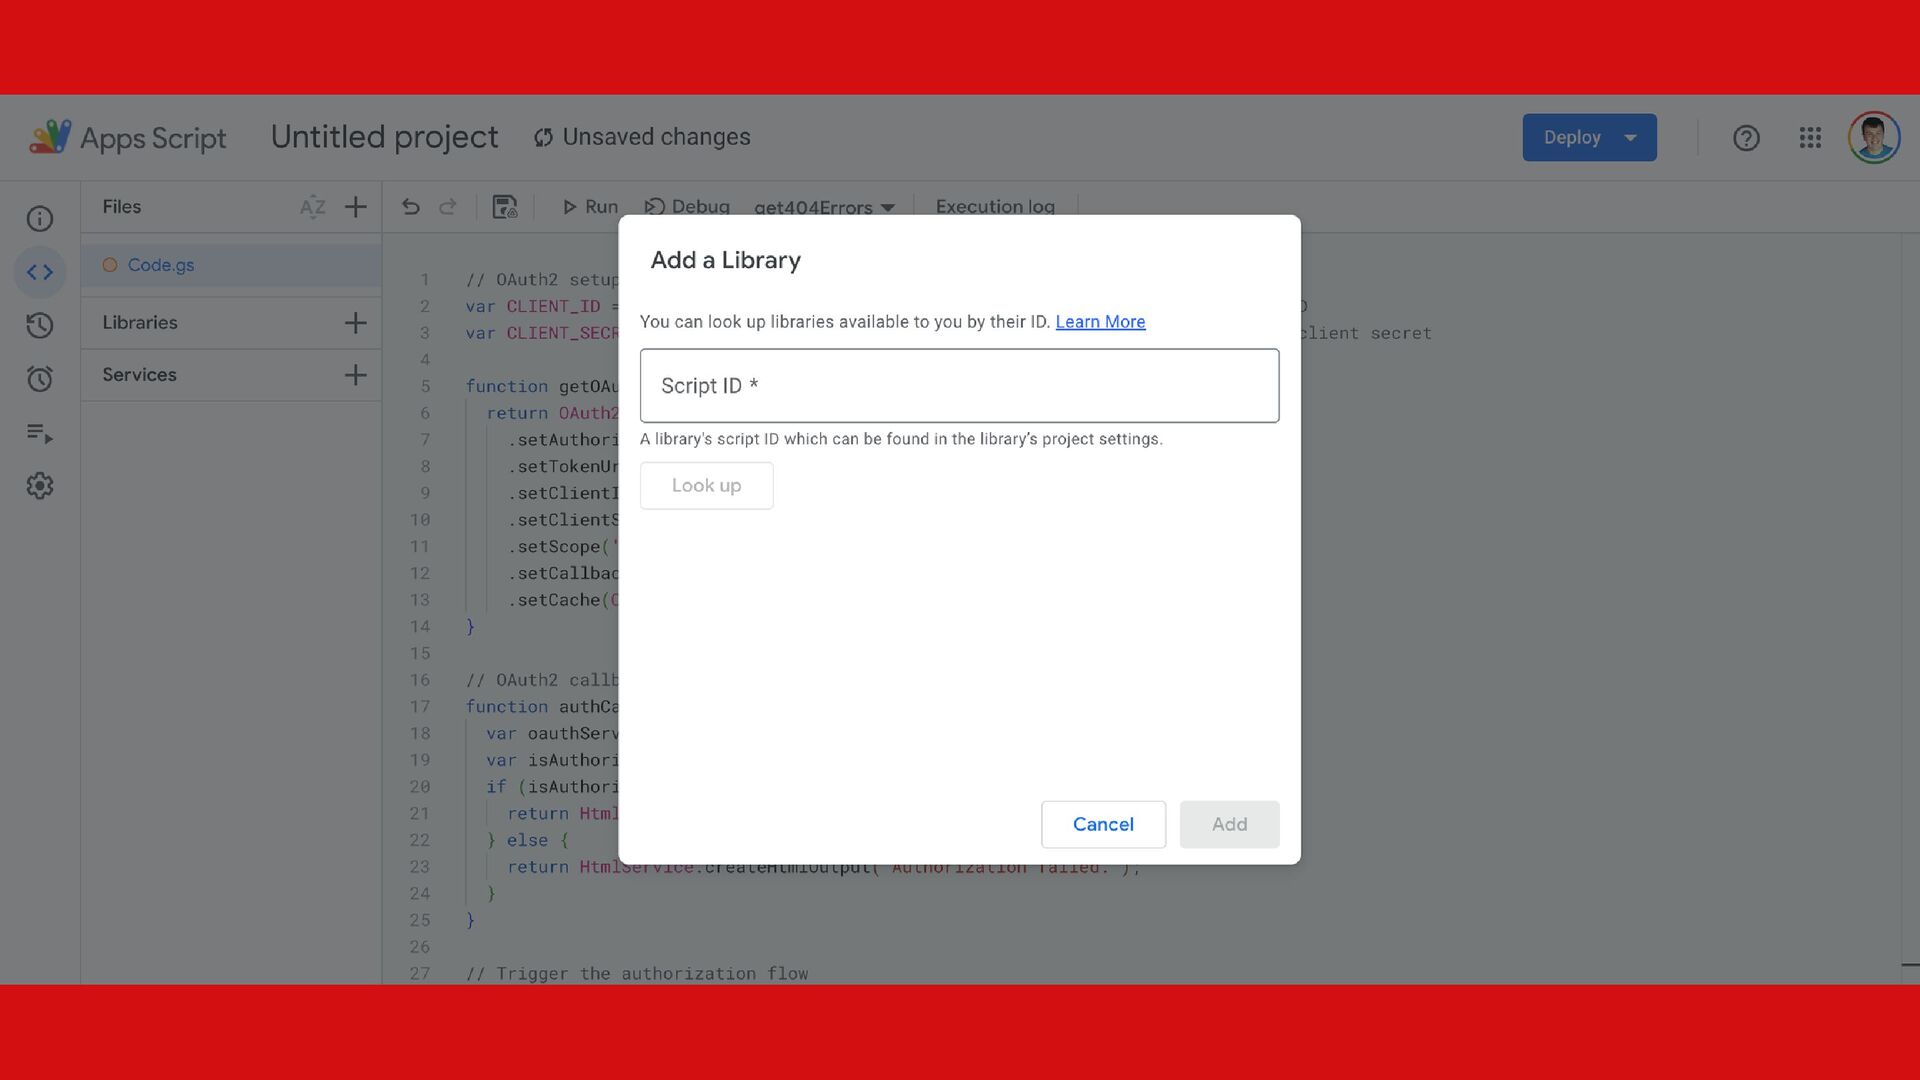
Task: Click the undo arrow icon
Action: pyautogui.click(x=410, y=207)
